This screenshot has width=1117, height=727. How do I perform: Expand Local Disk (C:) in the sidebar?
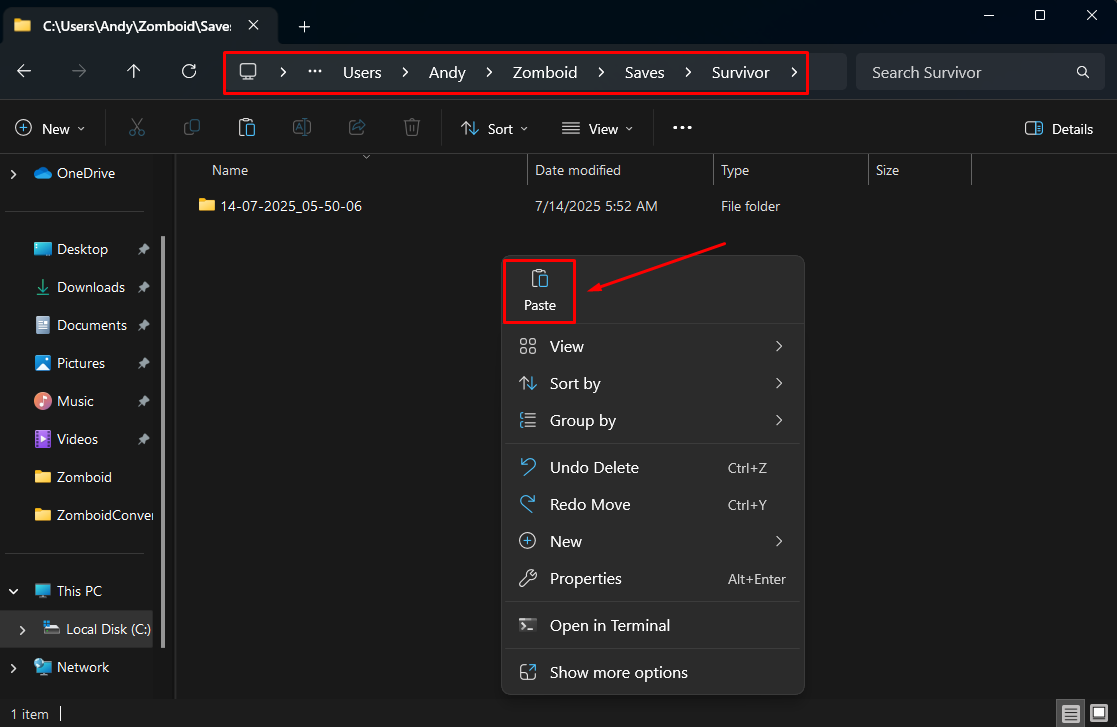[x=20, y=629]
